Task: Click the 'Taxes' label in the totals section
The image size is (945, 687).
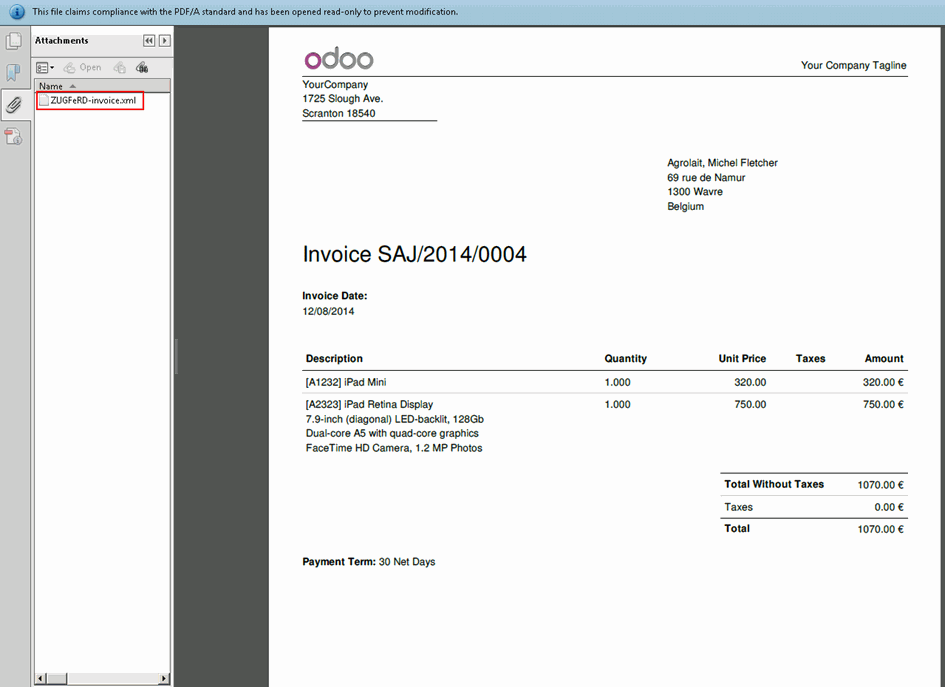Action: pos(738,507)
